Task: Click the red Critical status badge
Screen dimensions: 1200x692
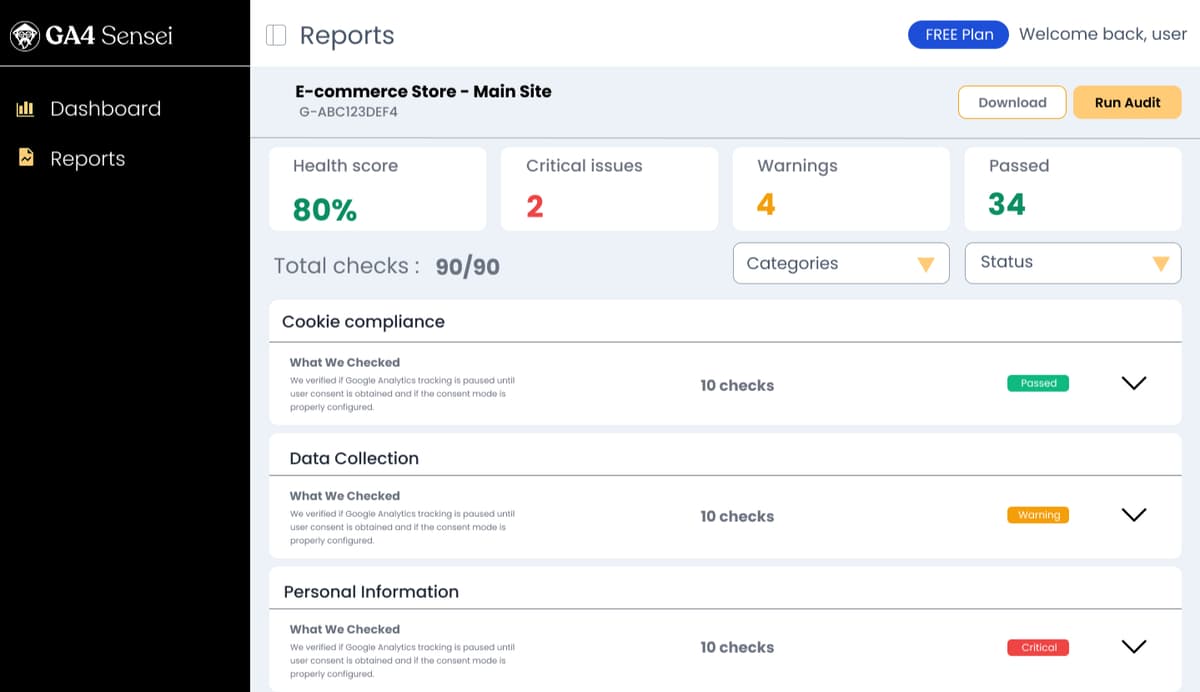Action: (x=1038, y=647)
